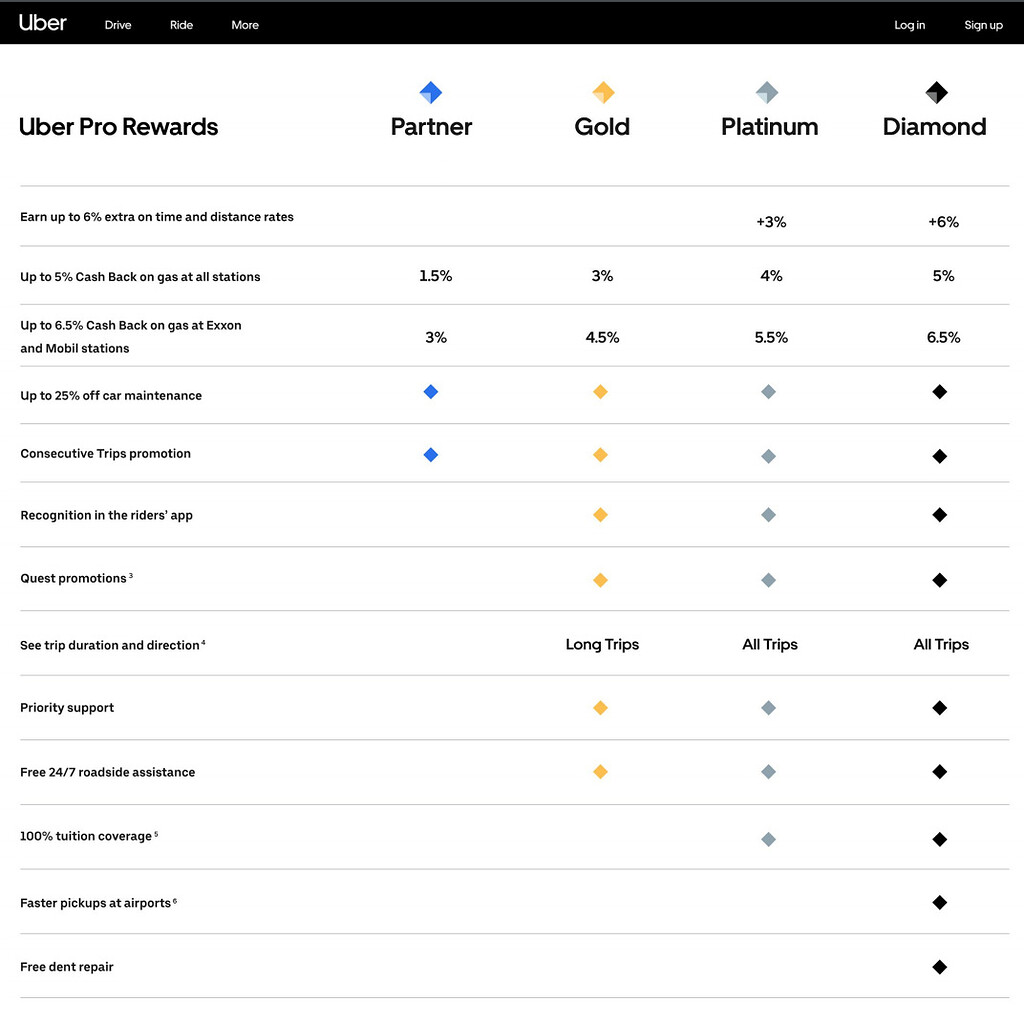This screenshot has height=1022, width=1024.
Task: Click the Log in link
Action: (909, 25)
